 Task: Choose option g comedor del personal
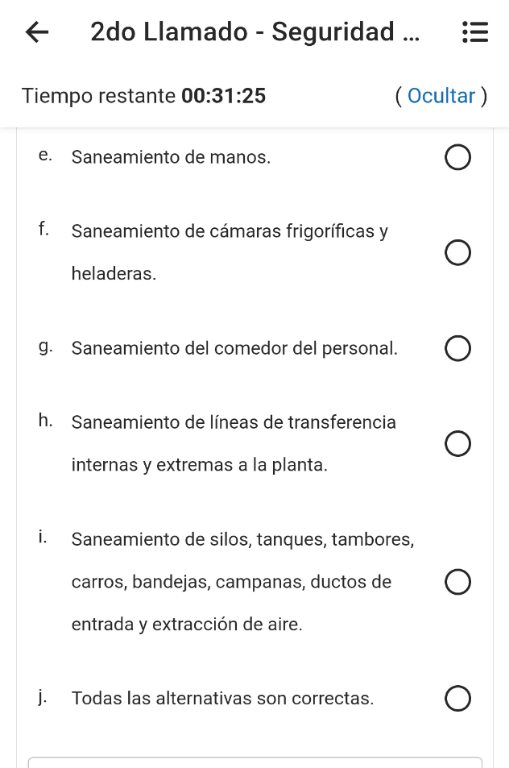coord(458,348)
